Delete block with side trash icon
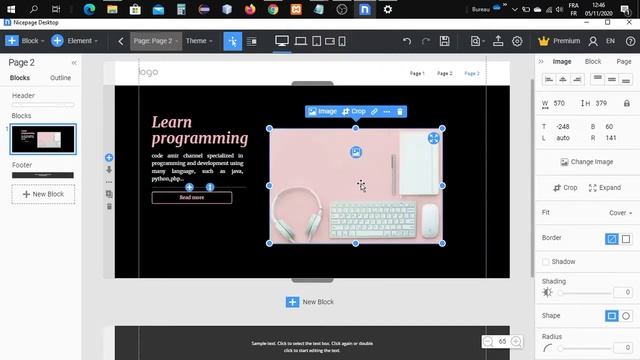The height and width of the screenshot is (360, 640). point(109,206)
